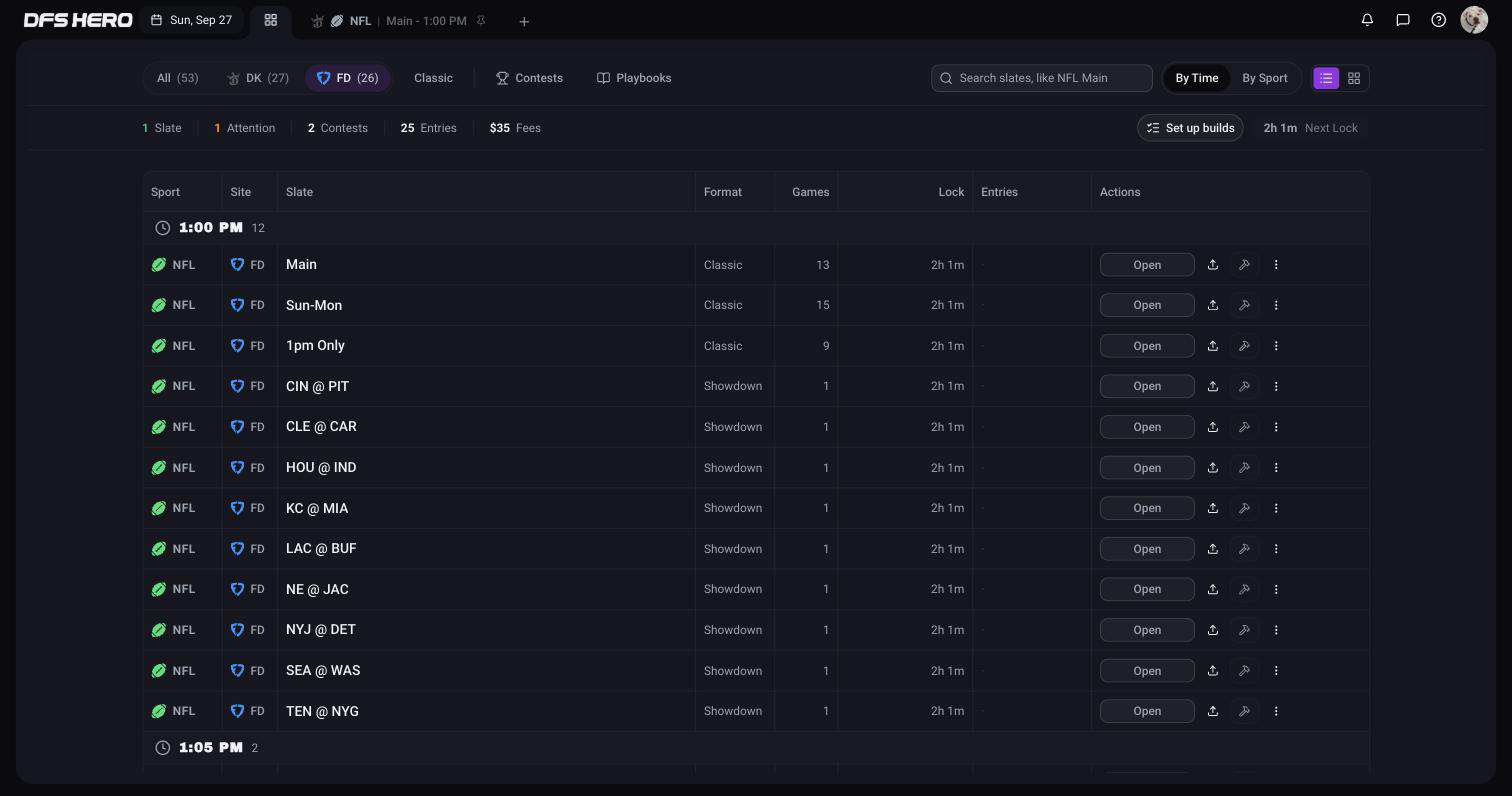Image resolution: width=1512 pixels, height=796 pixels.
Task: Sort slates By Time
Action: tap(1197, 78)
